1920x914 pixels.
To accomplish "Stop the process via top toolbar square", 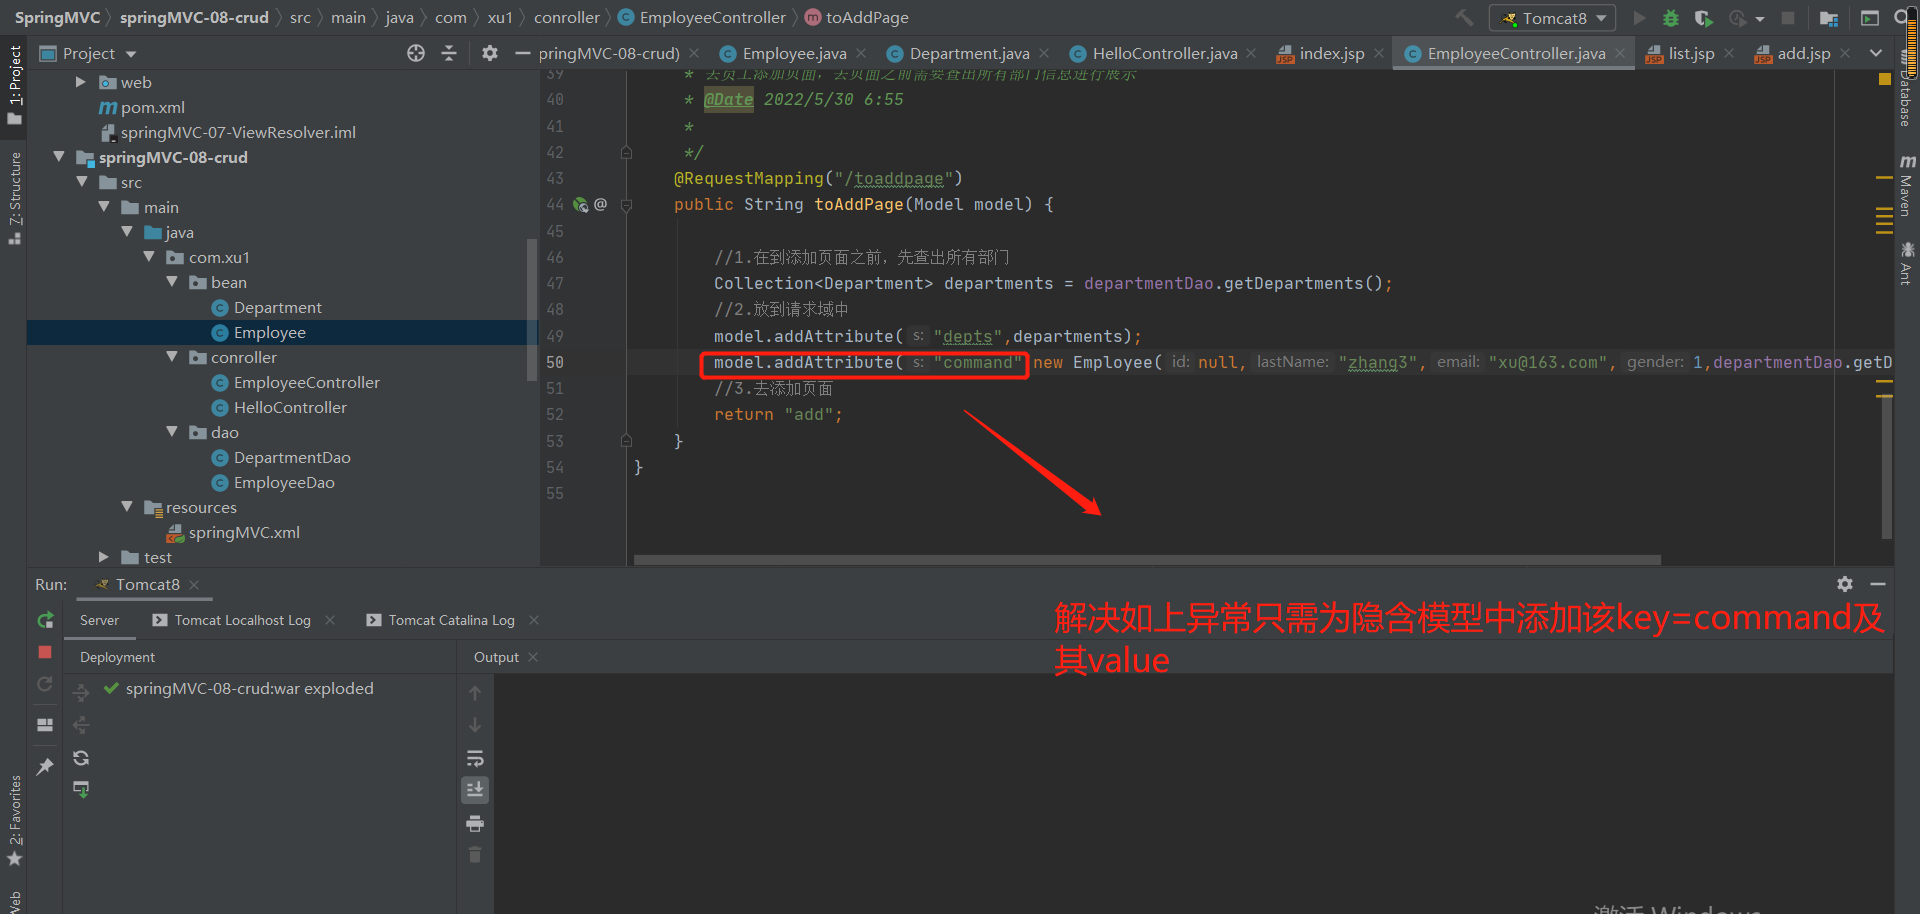I will [1788, 18].
